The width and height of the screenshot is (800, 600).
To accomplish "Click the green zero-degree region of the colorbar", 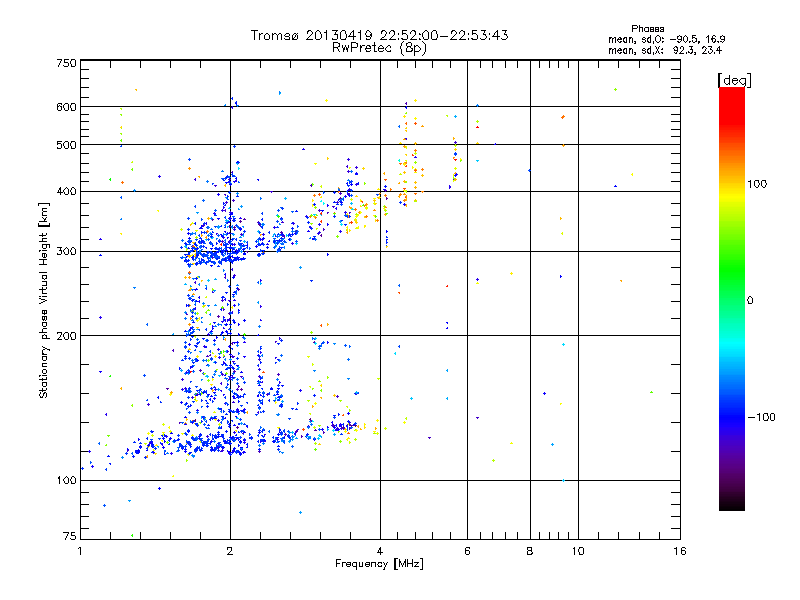I will [x=732, y=300].
